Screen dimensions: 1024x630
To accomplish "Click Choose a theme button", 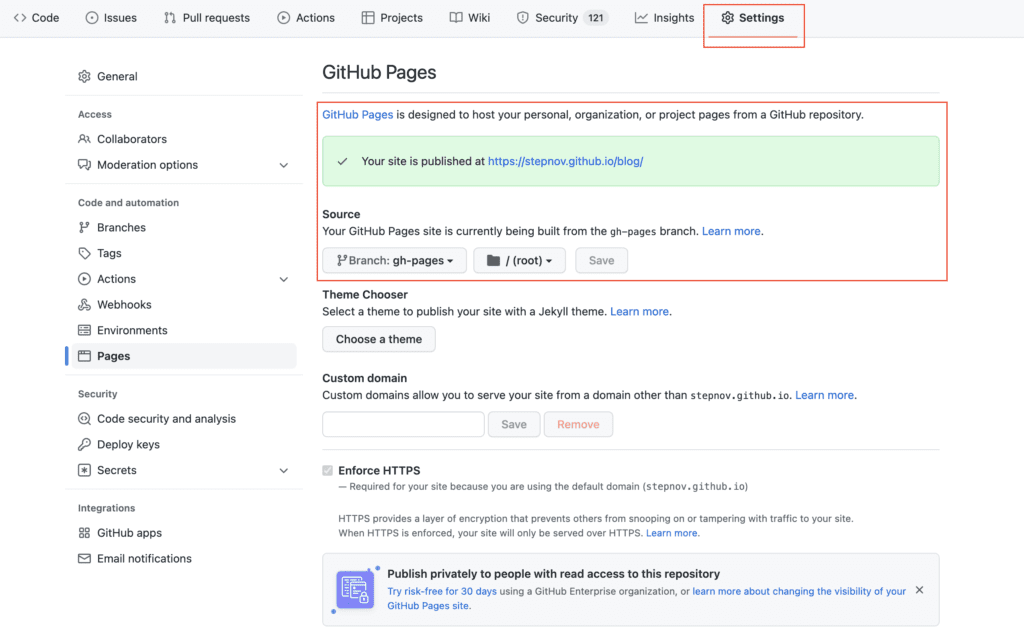I will 379,339.
